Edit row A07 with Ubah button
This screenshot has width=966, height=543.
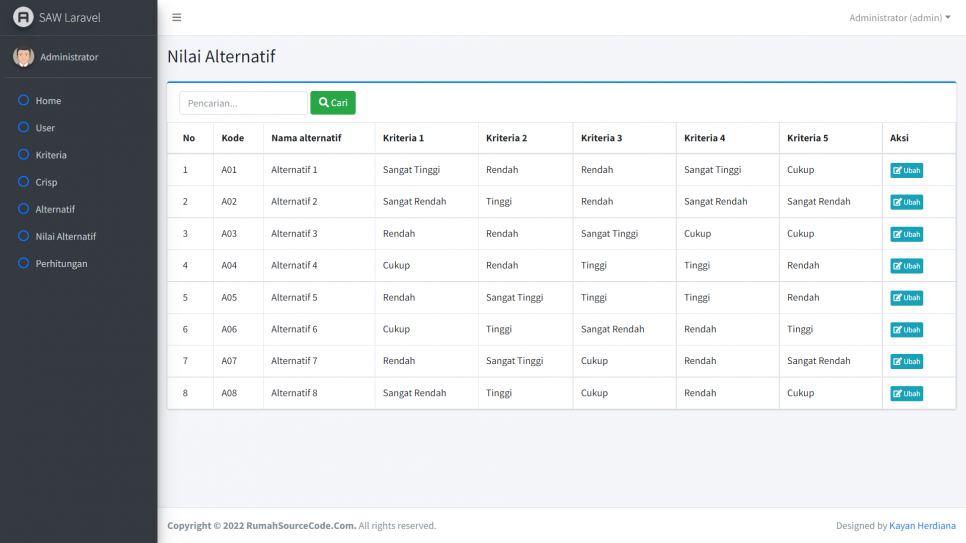(906, 361)
